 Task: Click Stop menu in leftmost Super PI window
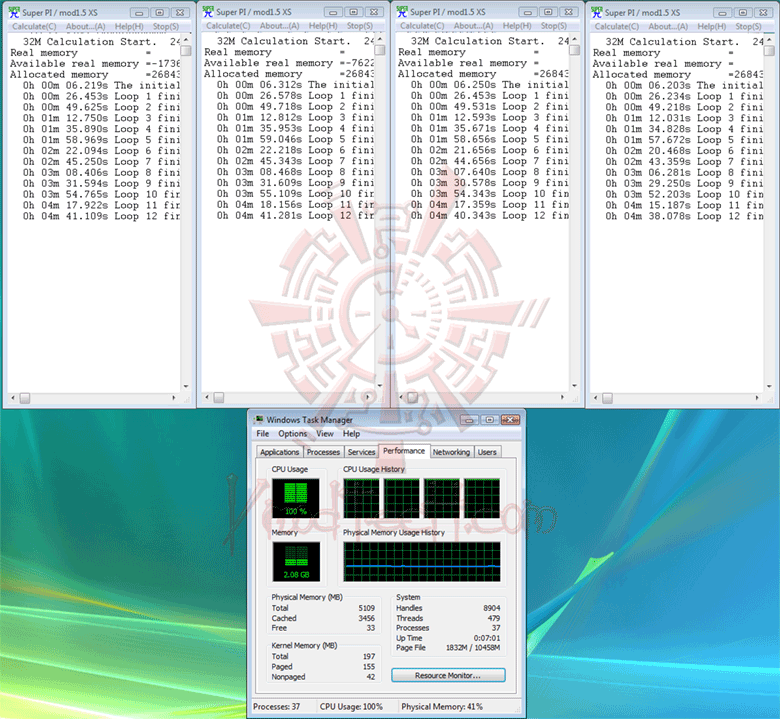click(x=166, y=26)
